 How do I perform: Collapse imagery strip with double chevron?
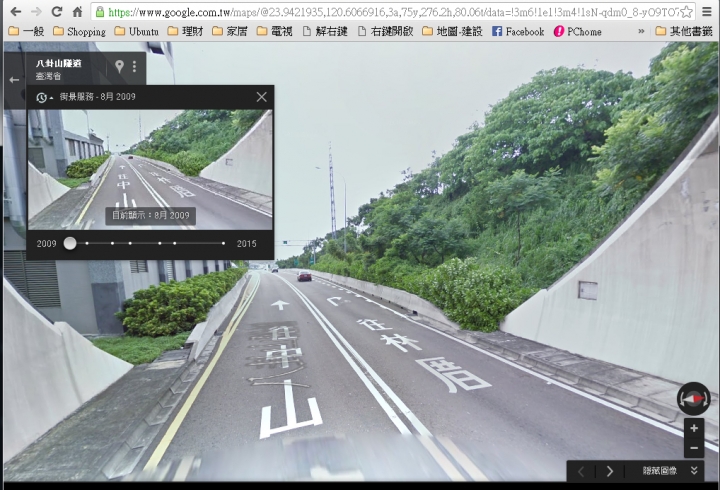coord(695,471)
